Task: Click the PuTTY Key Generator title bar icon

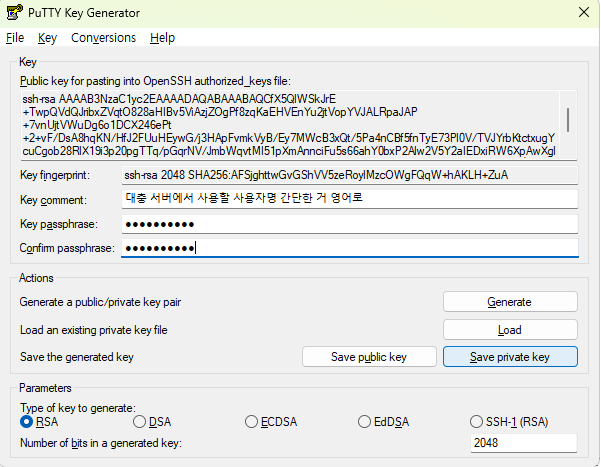Action: (x=15, y=12)
